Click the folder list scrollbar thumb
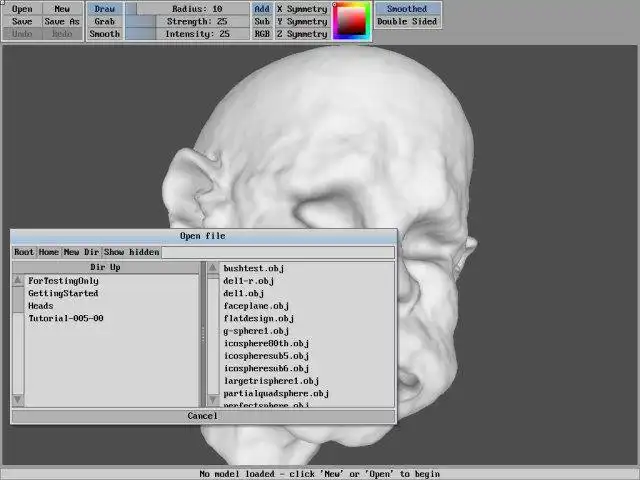 point(18,300)
